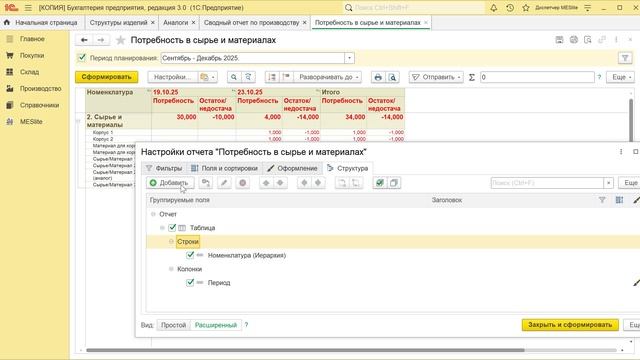Viewport: 640px width, 360px height.
Task: Add report to favorites star
Action: coord(120,40)
